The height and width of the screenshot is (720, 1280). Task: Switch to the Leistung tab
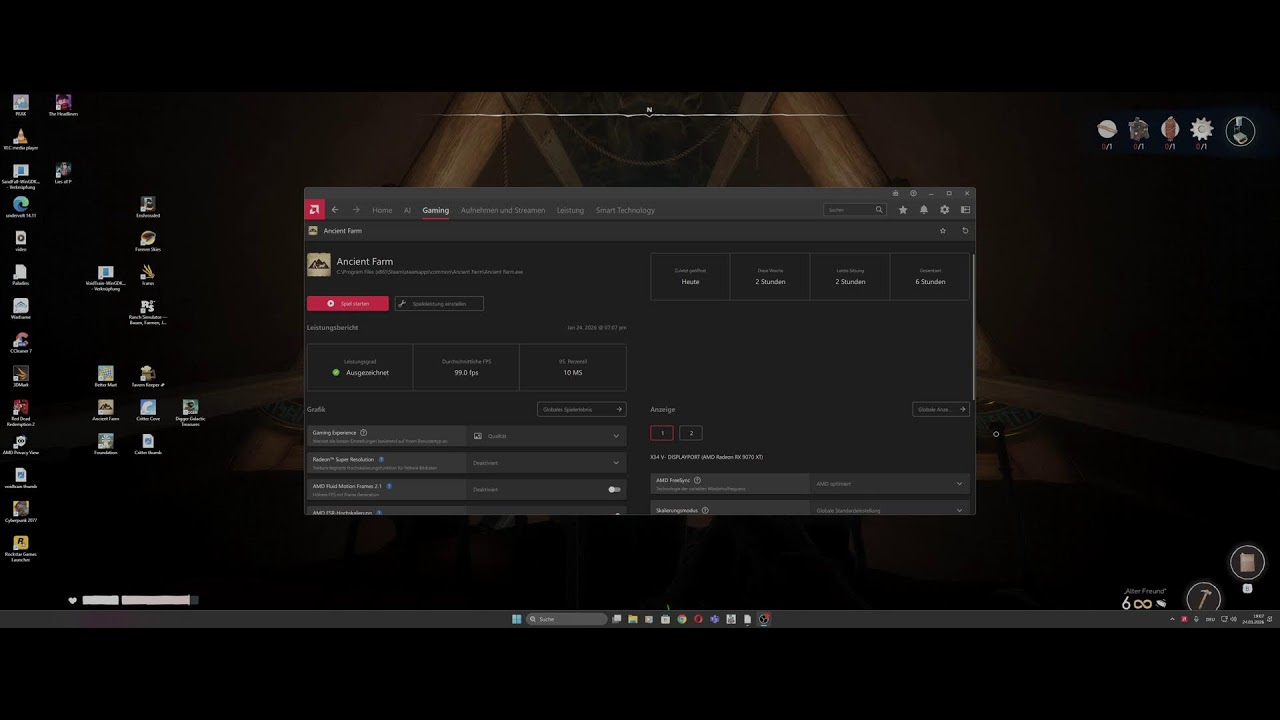[570, 210]
